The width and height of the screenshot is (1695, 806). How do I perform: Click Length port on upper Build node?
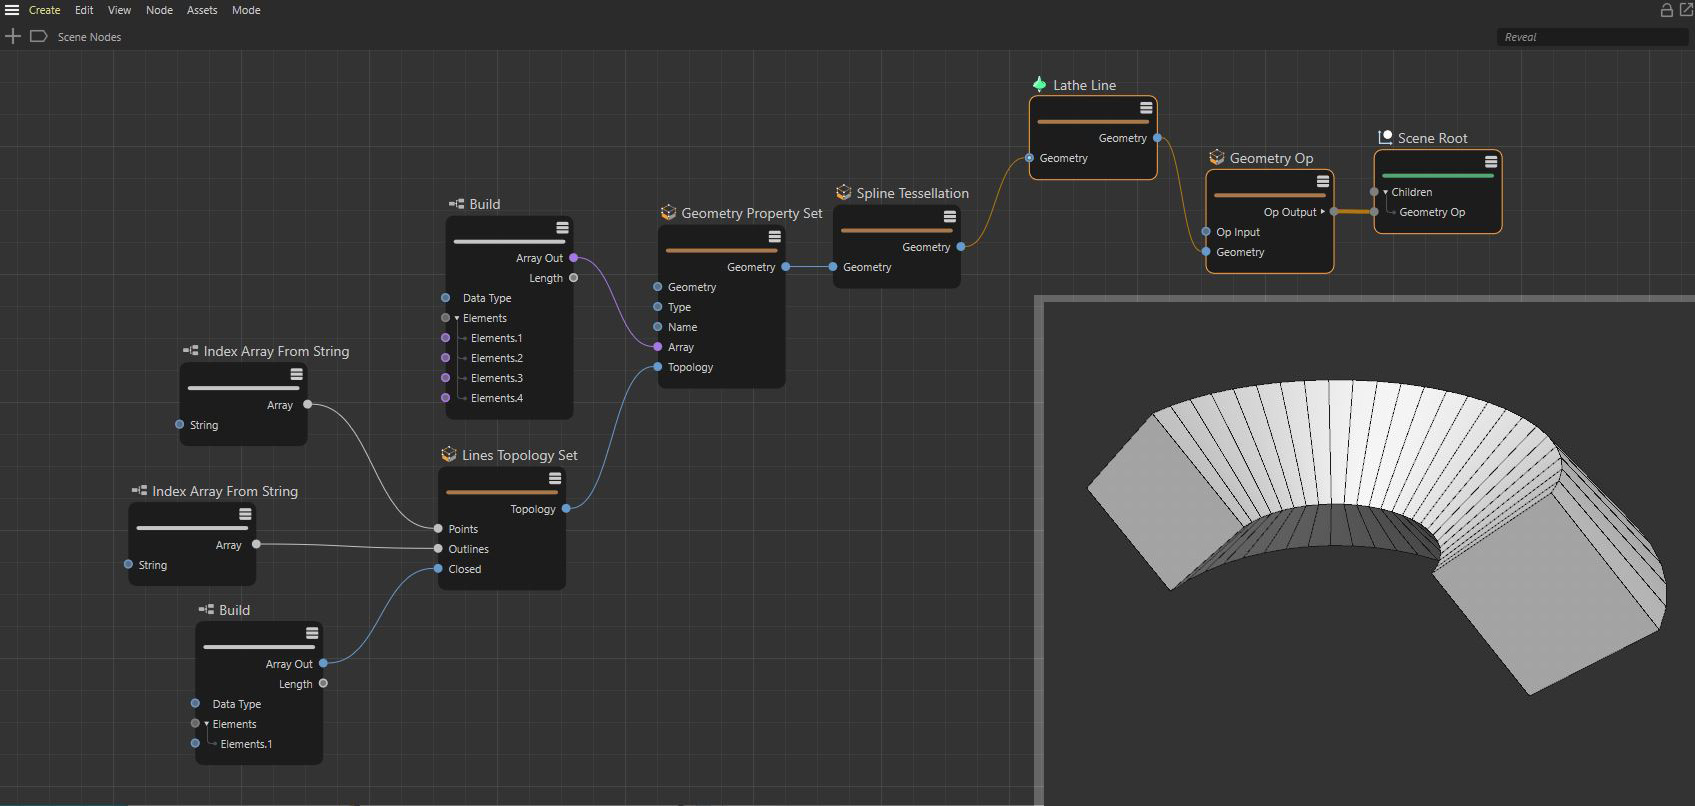tap(573, 278)
